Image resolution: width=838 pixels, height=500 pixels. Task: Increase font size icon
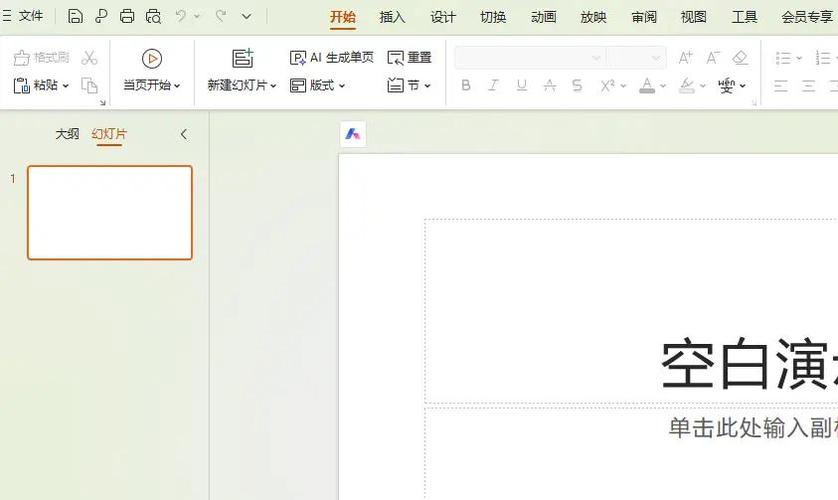coord(685,57)
